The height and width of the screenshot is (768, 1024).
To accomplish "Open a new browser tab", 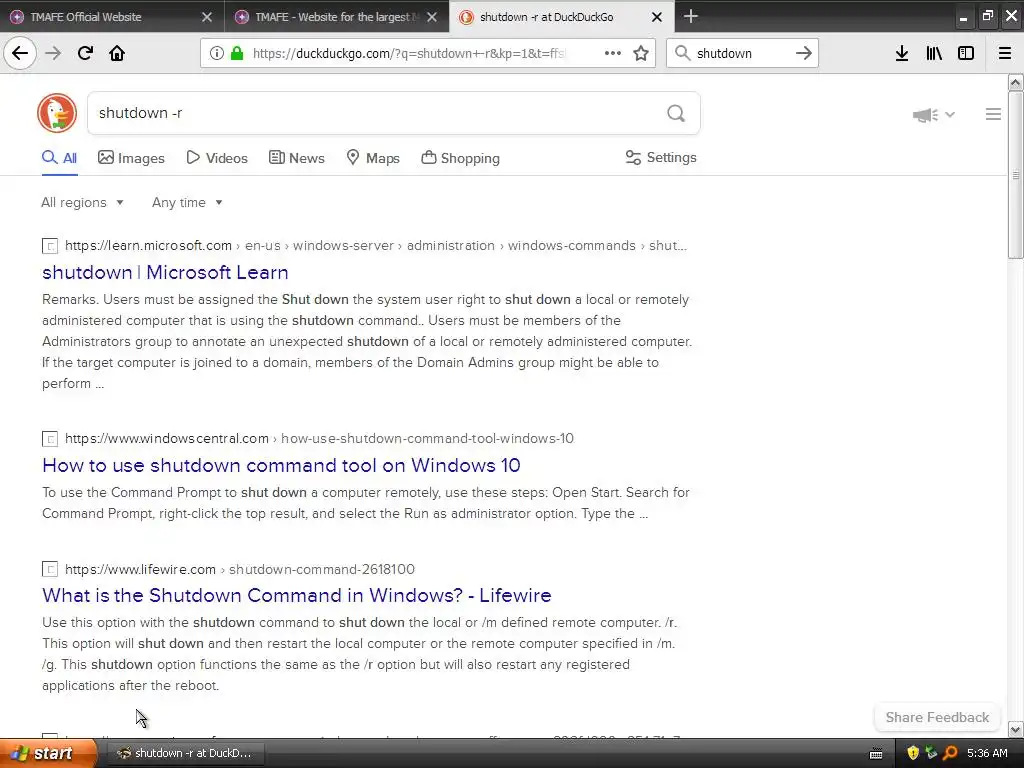I will 690,16.
